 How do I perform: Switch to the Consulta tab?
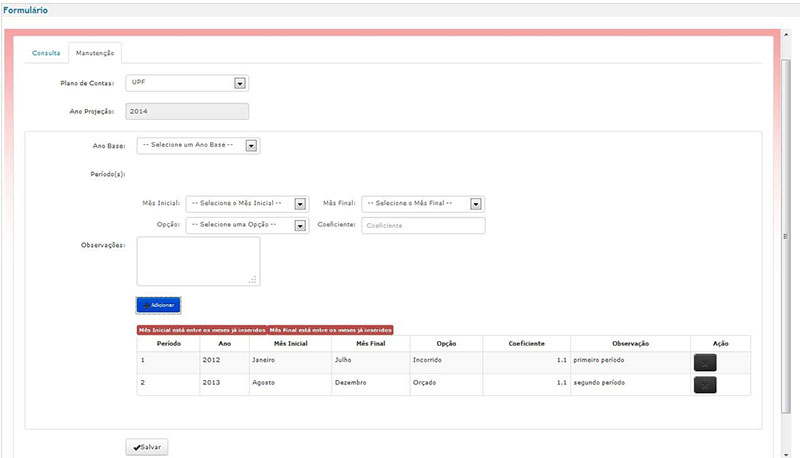46,53
